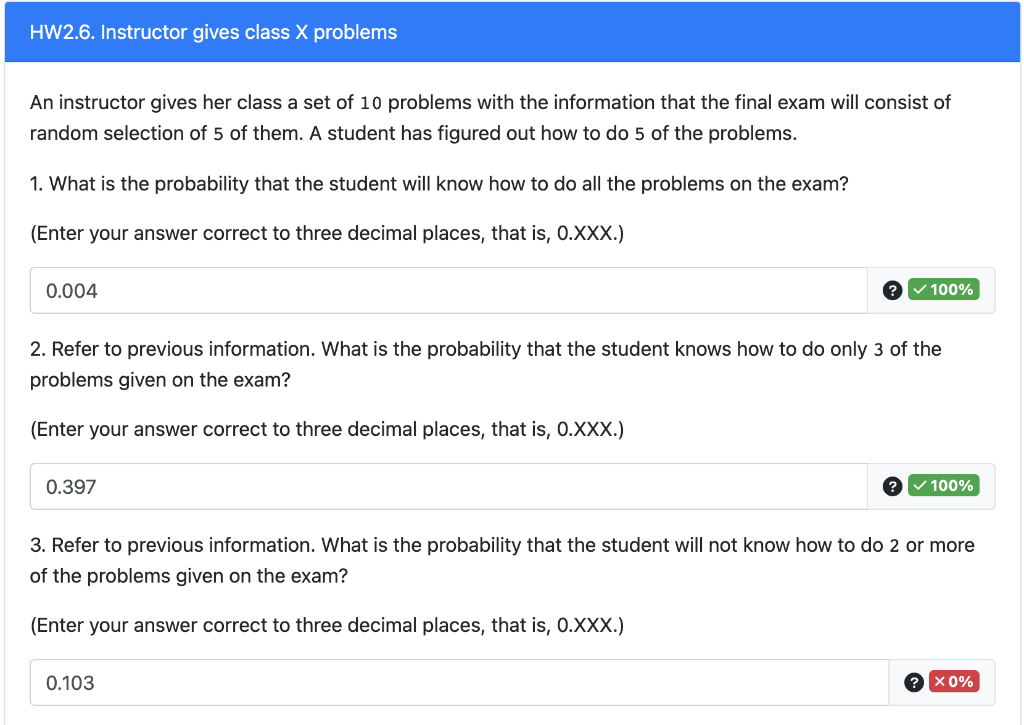1024x725 pixels.
Task: Click the green 100% badge for question 2
Action: click(943, 486)
